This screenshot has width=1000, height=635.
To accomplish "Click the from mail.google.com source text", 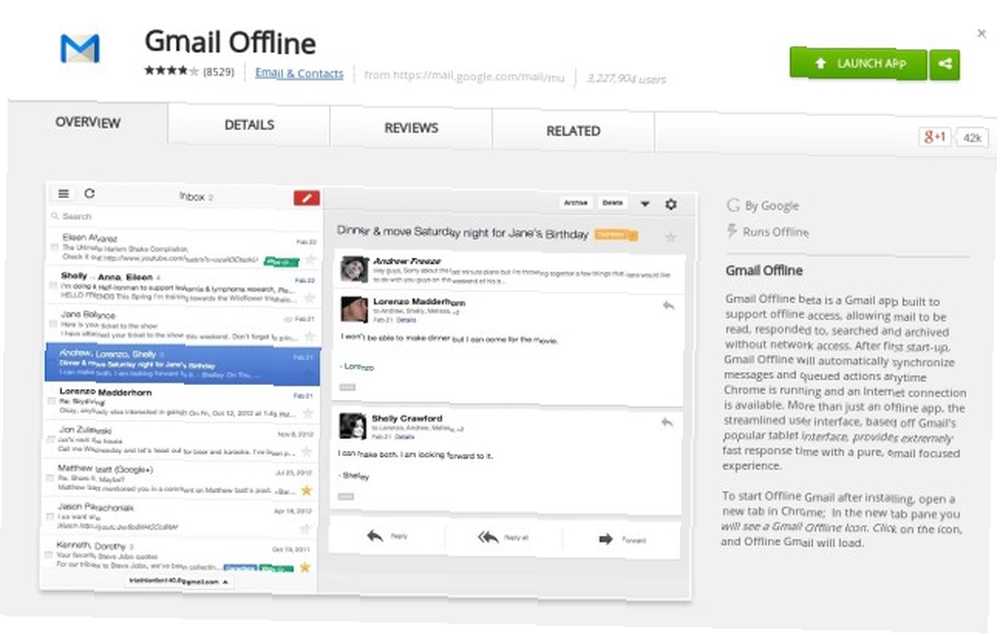I will click(x=464, y=76).
